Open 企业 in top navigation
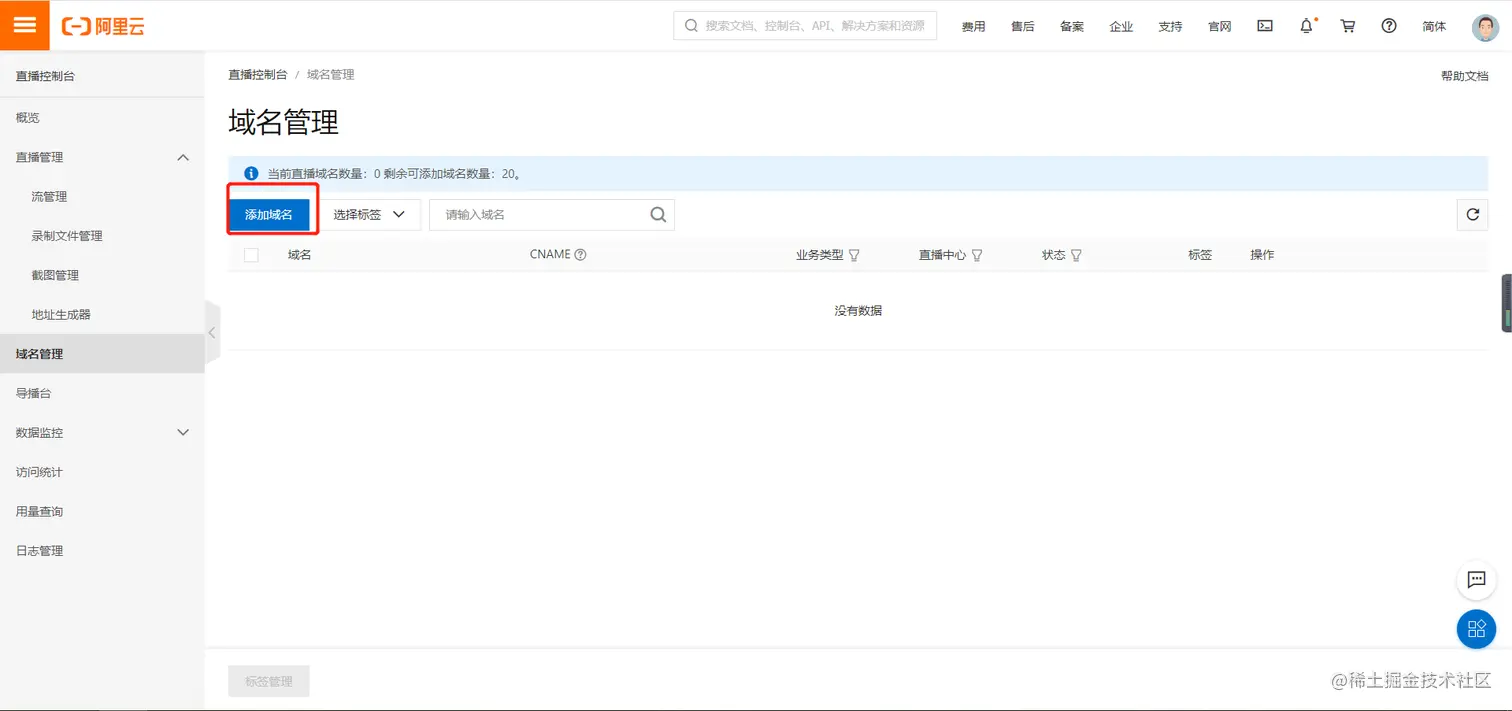The image size is (1512, 711). tap(1121, 27)
